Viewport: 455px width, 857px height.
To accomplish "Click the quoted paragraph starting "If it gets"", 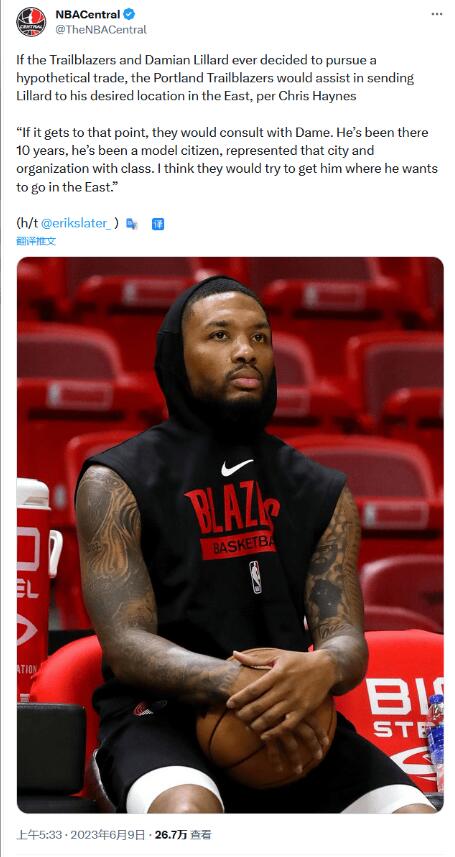I will click(227, 159).
